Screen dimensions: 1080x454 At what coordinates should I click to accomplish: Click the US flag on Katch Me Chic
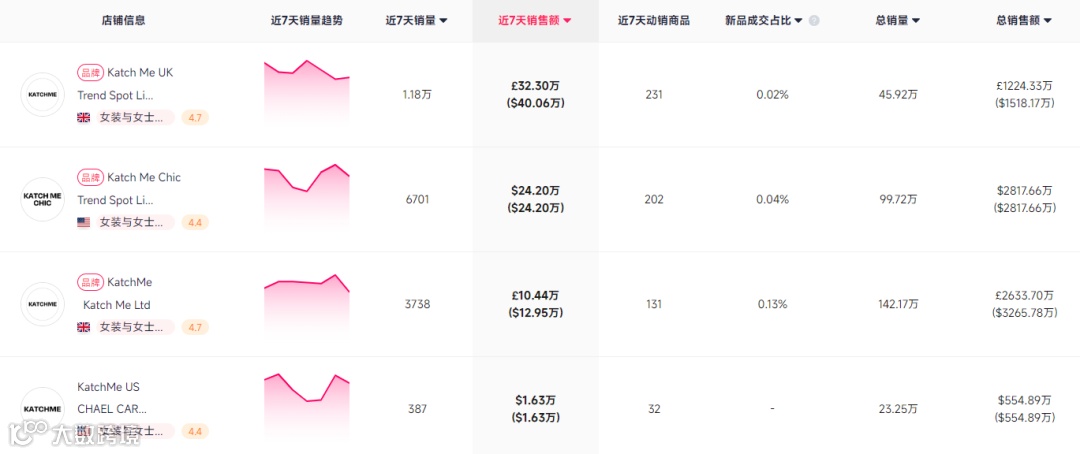84,222
